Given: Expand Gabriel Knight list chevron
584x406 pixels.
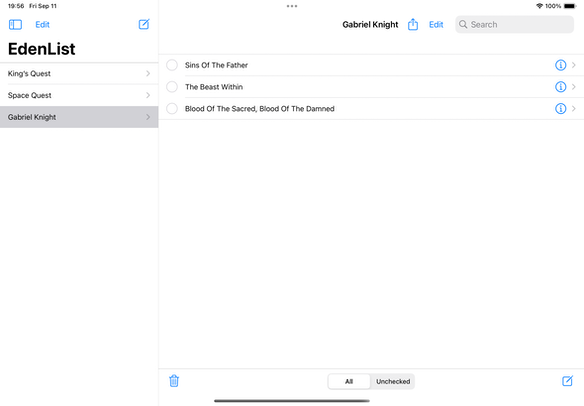Looking at the screenshot, I should 148,117.
